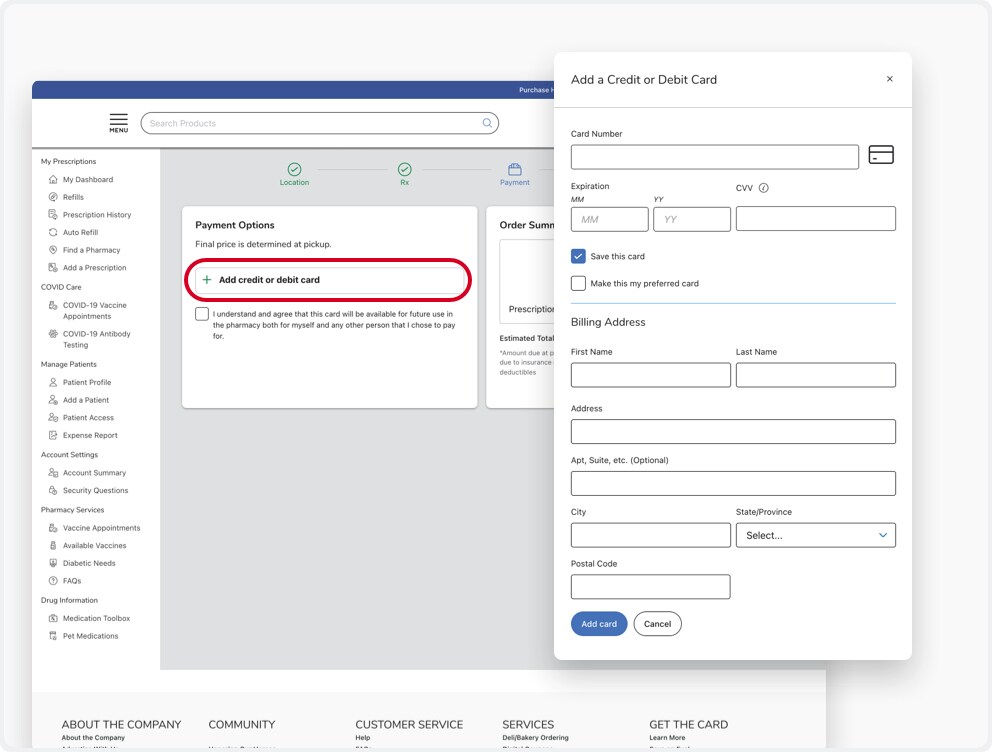Click the Auto Refill icon

(53, 232)
